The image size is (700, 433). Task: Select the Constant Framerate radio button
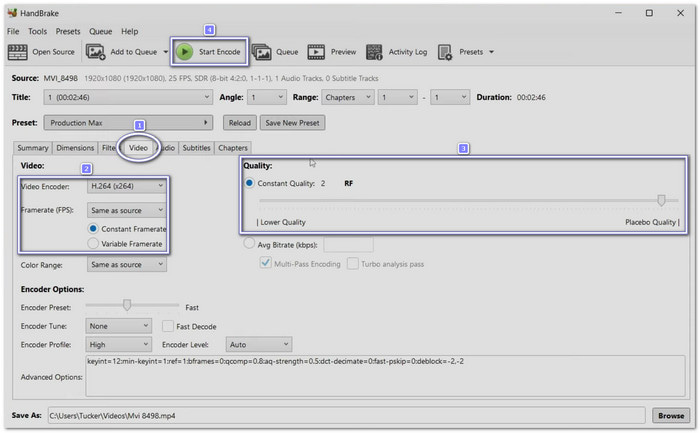(93, 229)
